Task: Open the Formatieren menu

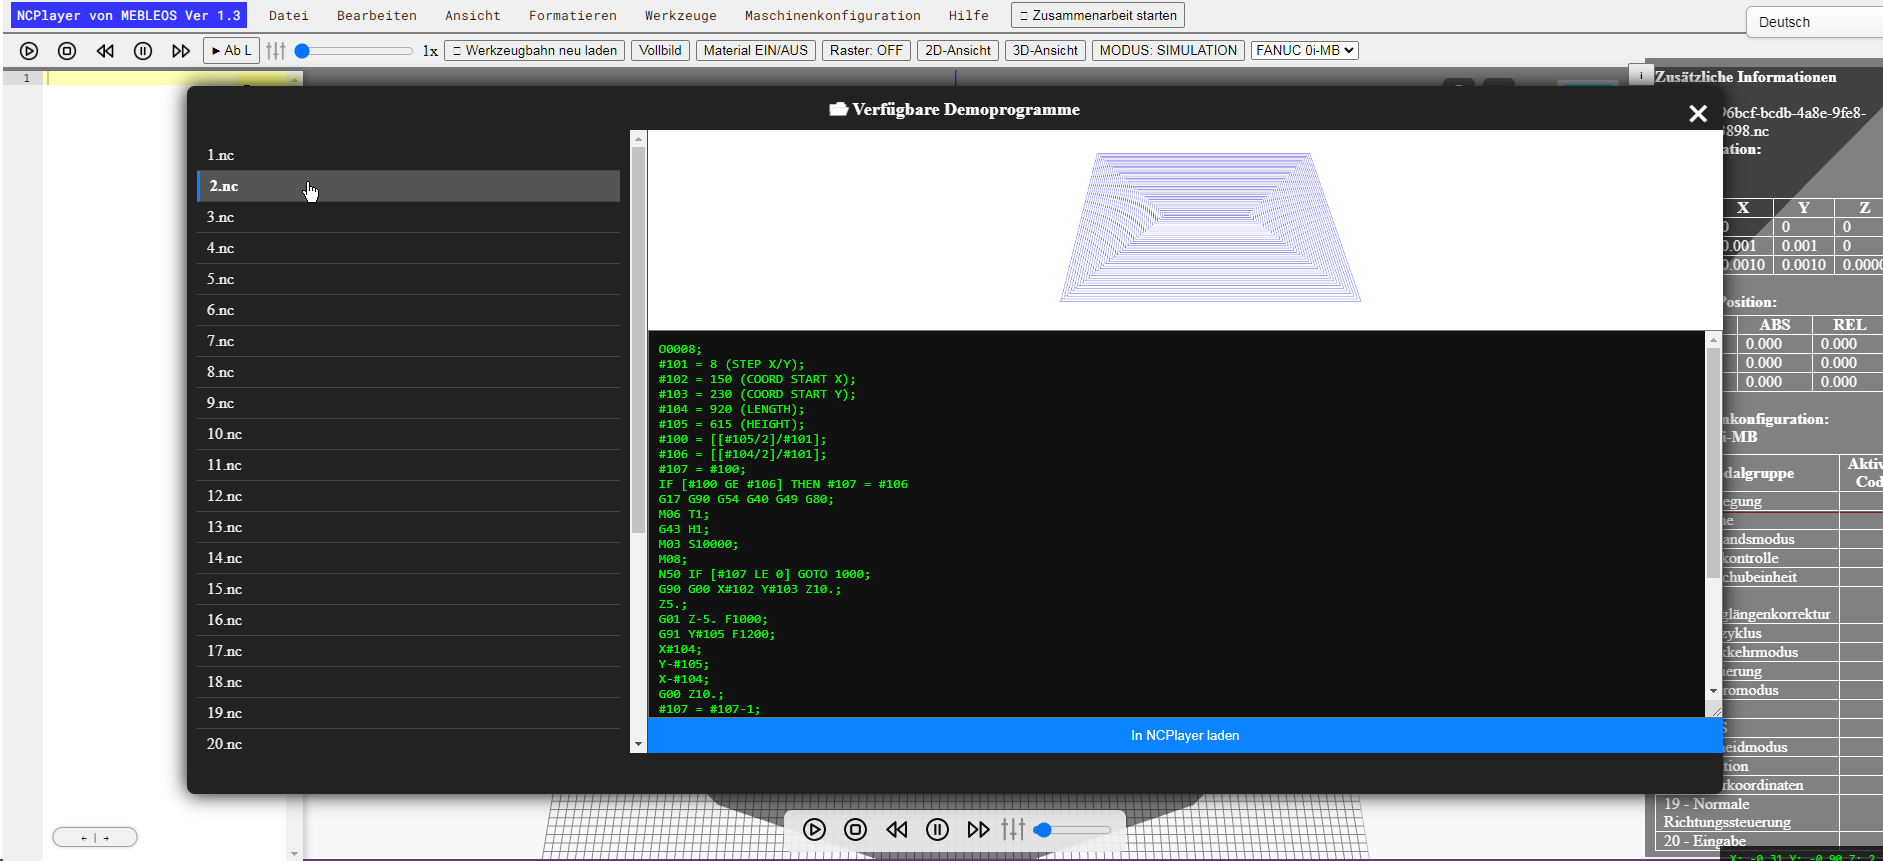Action: click(573, 15)
